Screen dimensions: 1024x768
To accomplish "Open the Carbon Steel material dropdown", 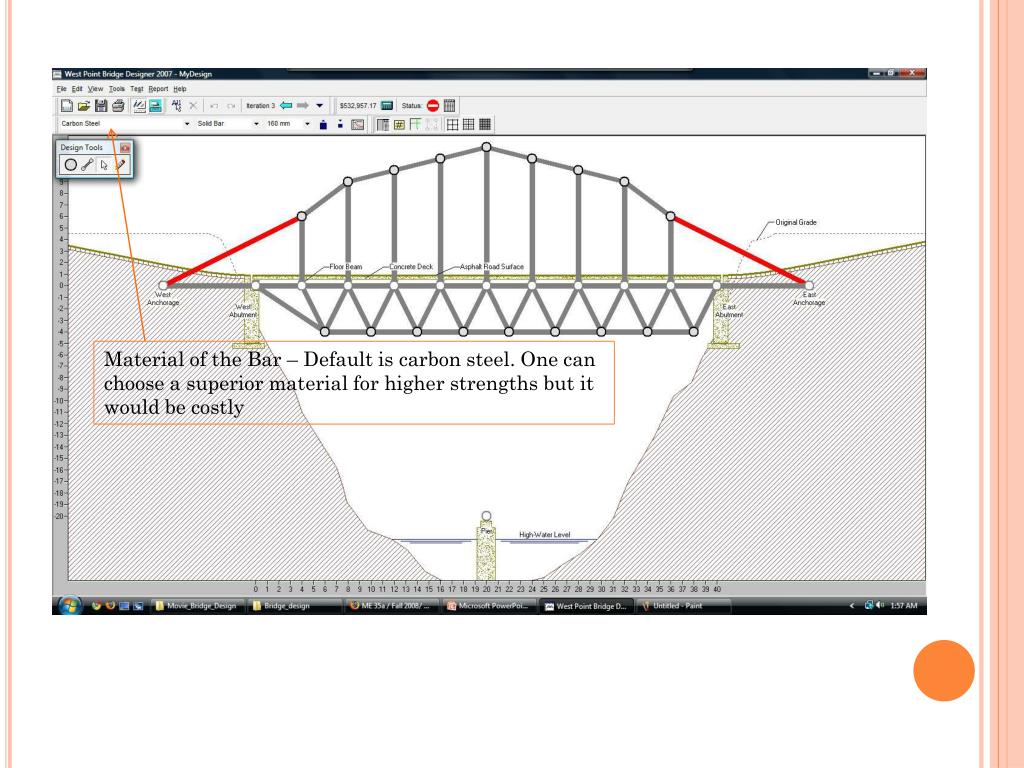I will [x=187, y=123].
